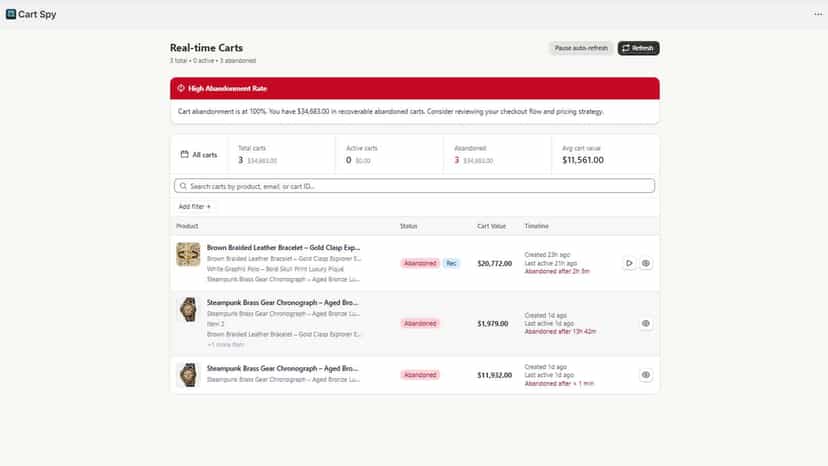View details eye icon for $1,979.00 cart

tap(646, 323)
